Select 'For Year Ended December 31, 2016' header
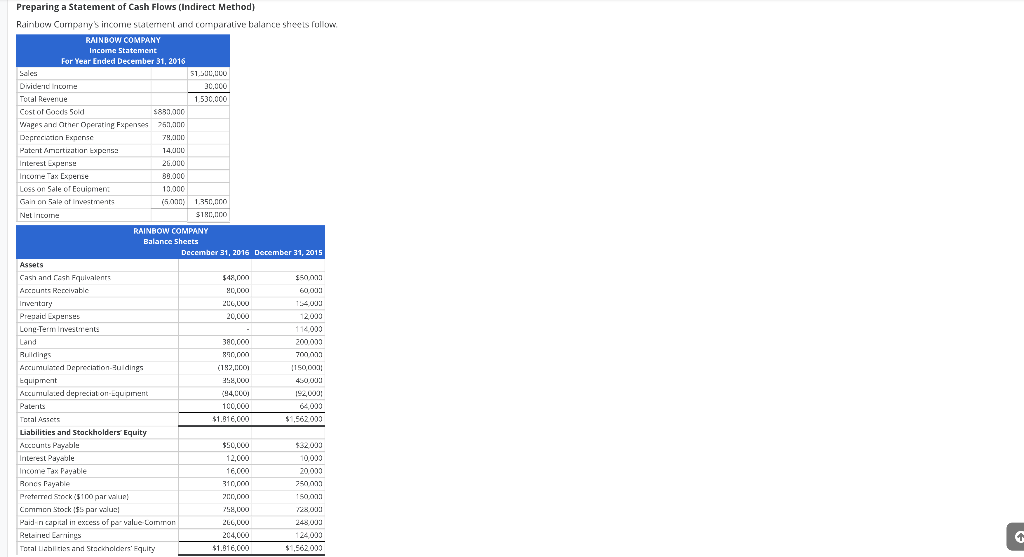This screenshot has width=1024, height=557. (x=123, y=61)
